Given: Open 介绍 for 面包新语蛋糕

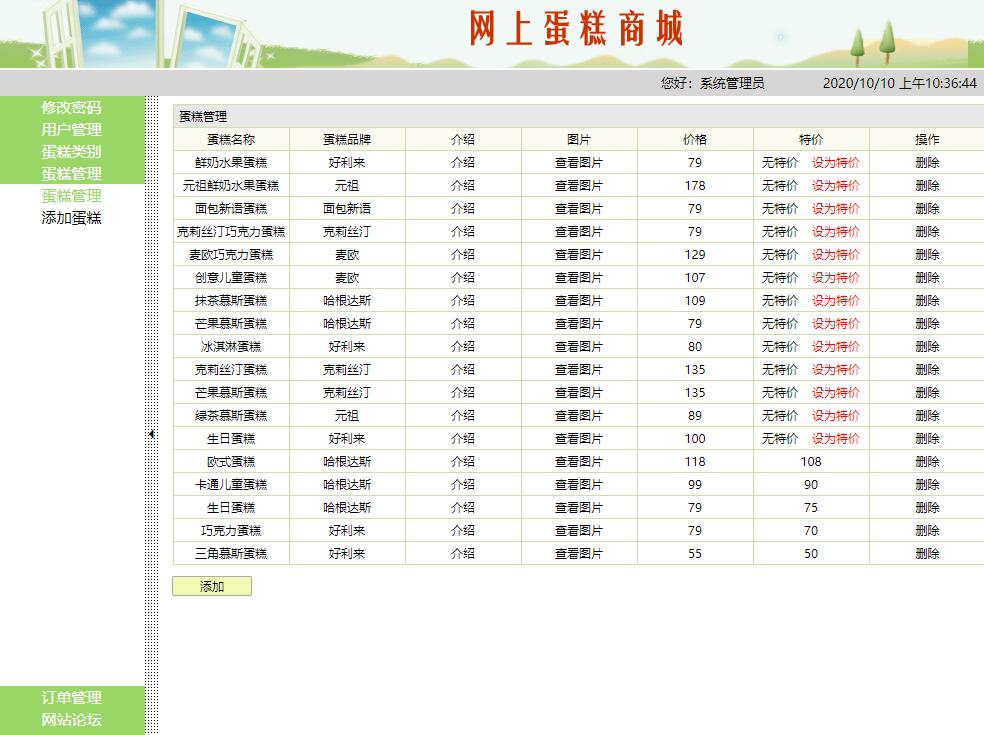Looking at the screenshot, I should coord(461,209).
